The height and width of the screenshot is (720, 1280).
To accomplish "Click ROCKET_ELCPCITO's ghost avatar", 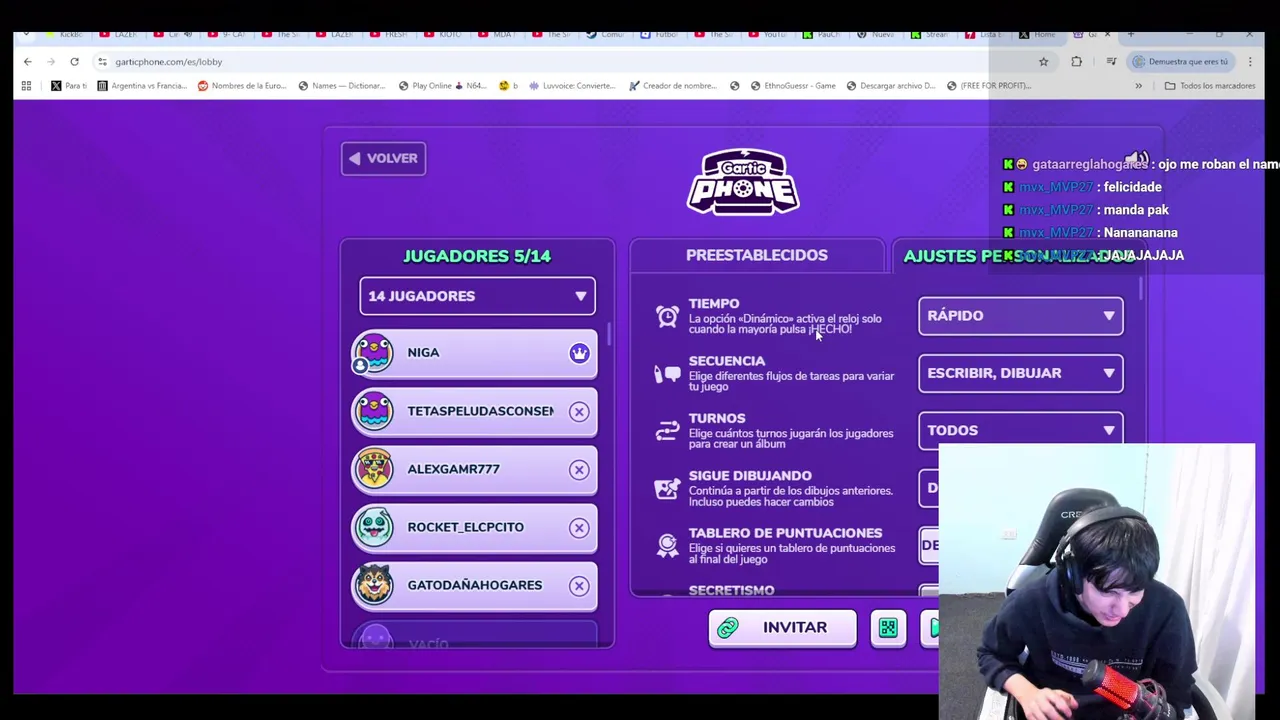I will coord(374,527).
